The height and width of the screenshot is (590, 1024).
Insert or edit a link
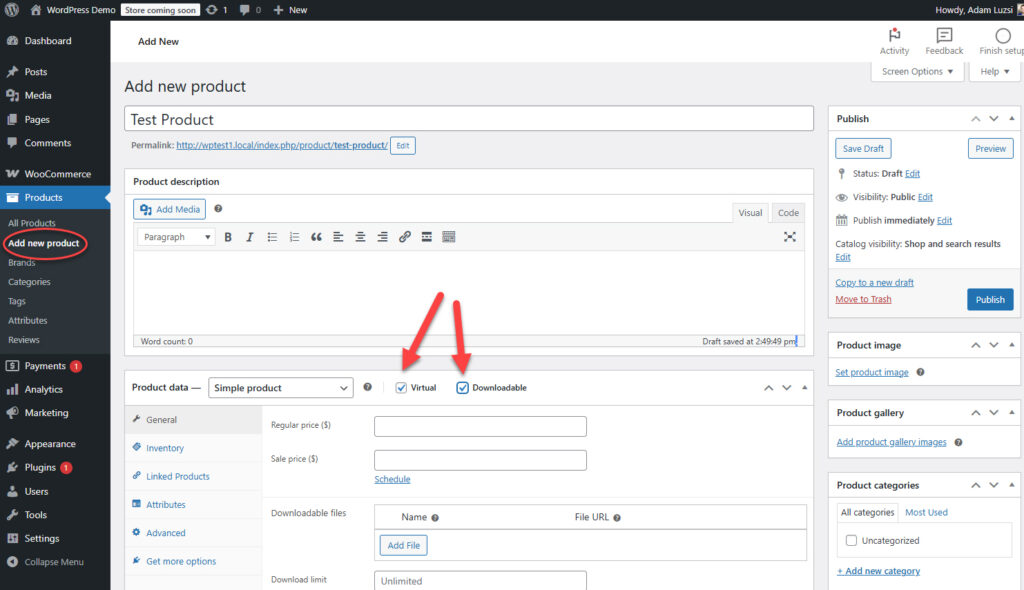pos(405,237)
